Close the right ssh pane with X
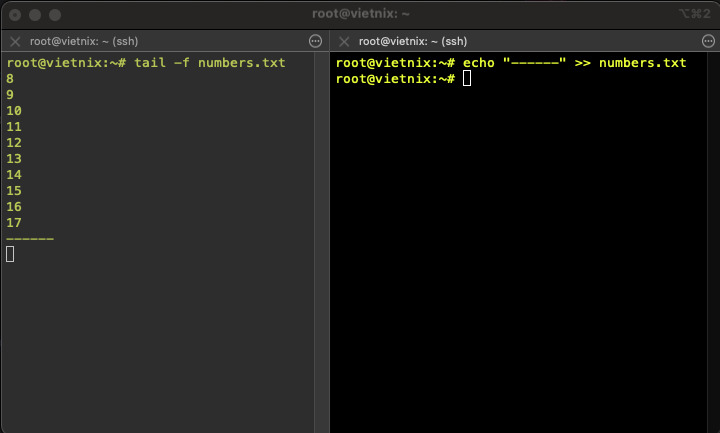This screenshot has height=433, width=720. (x=344, y=42)
